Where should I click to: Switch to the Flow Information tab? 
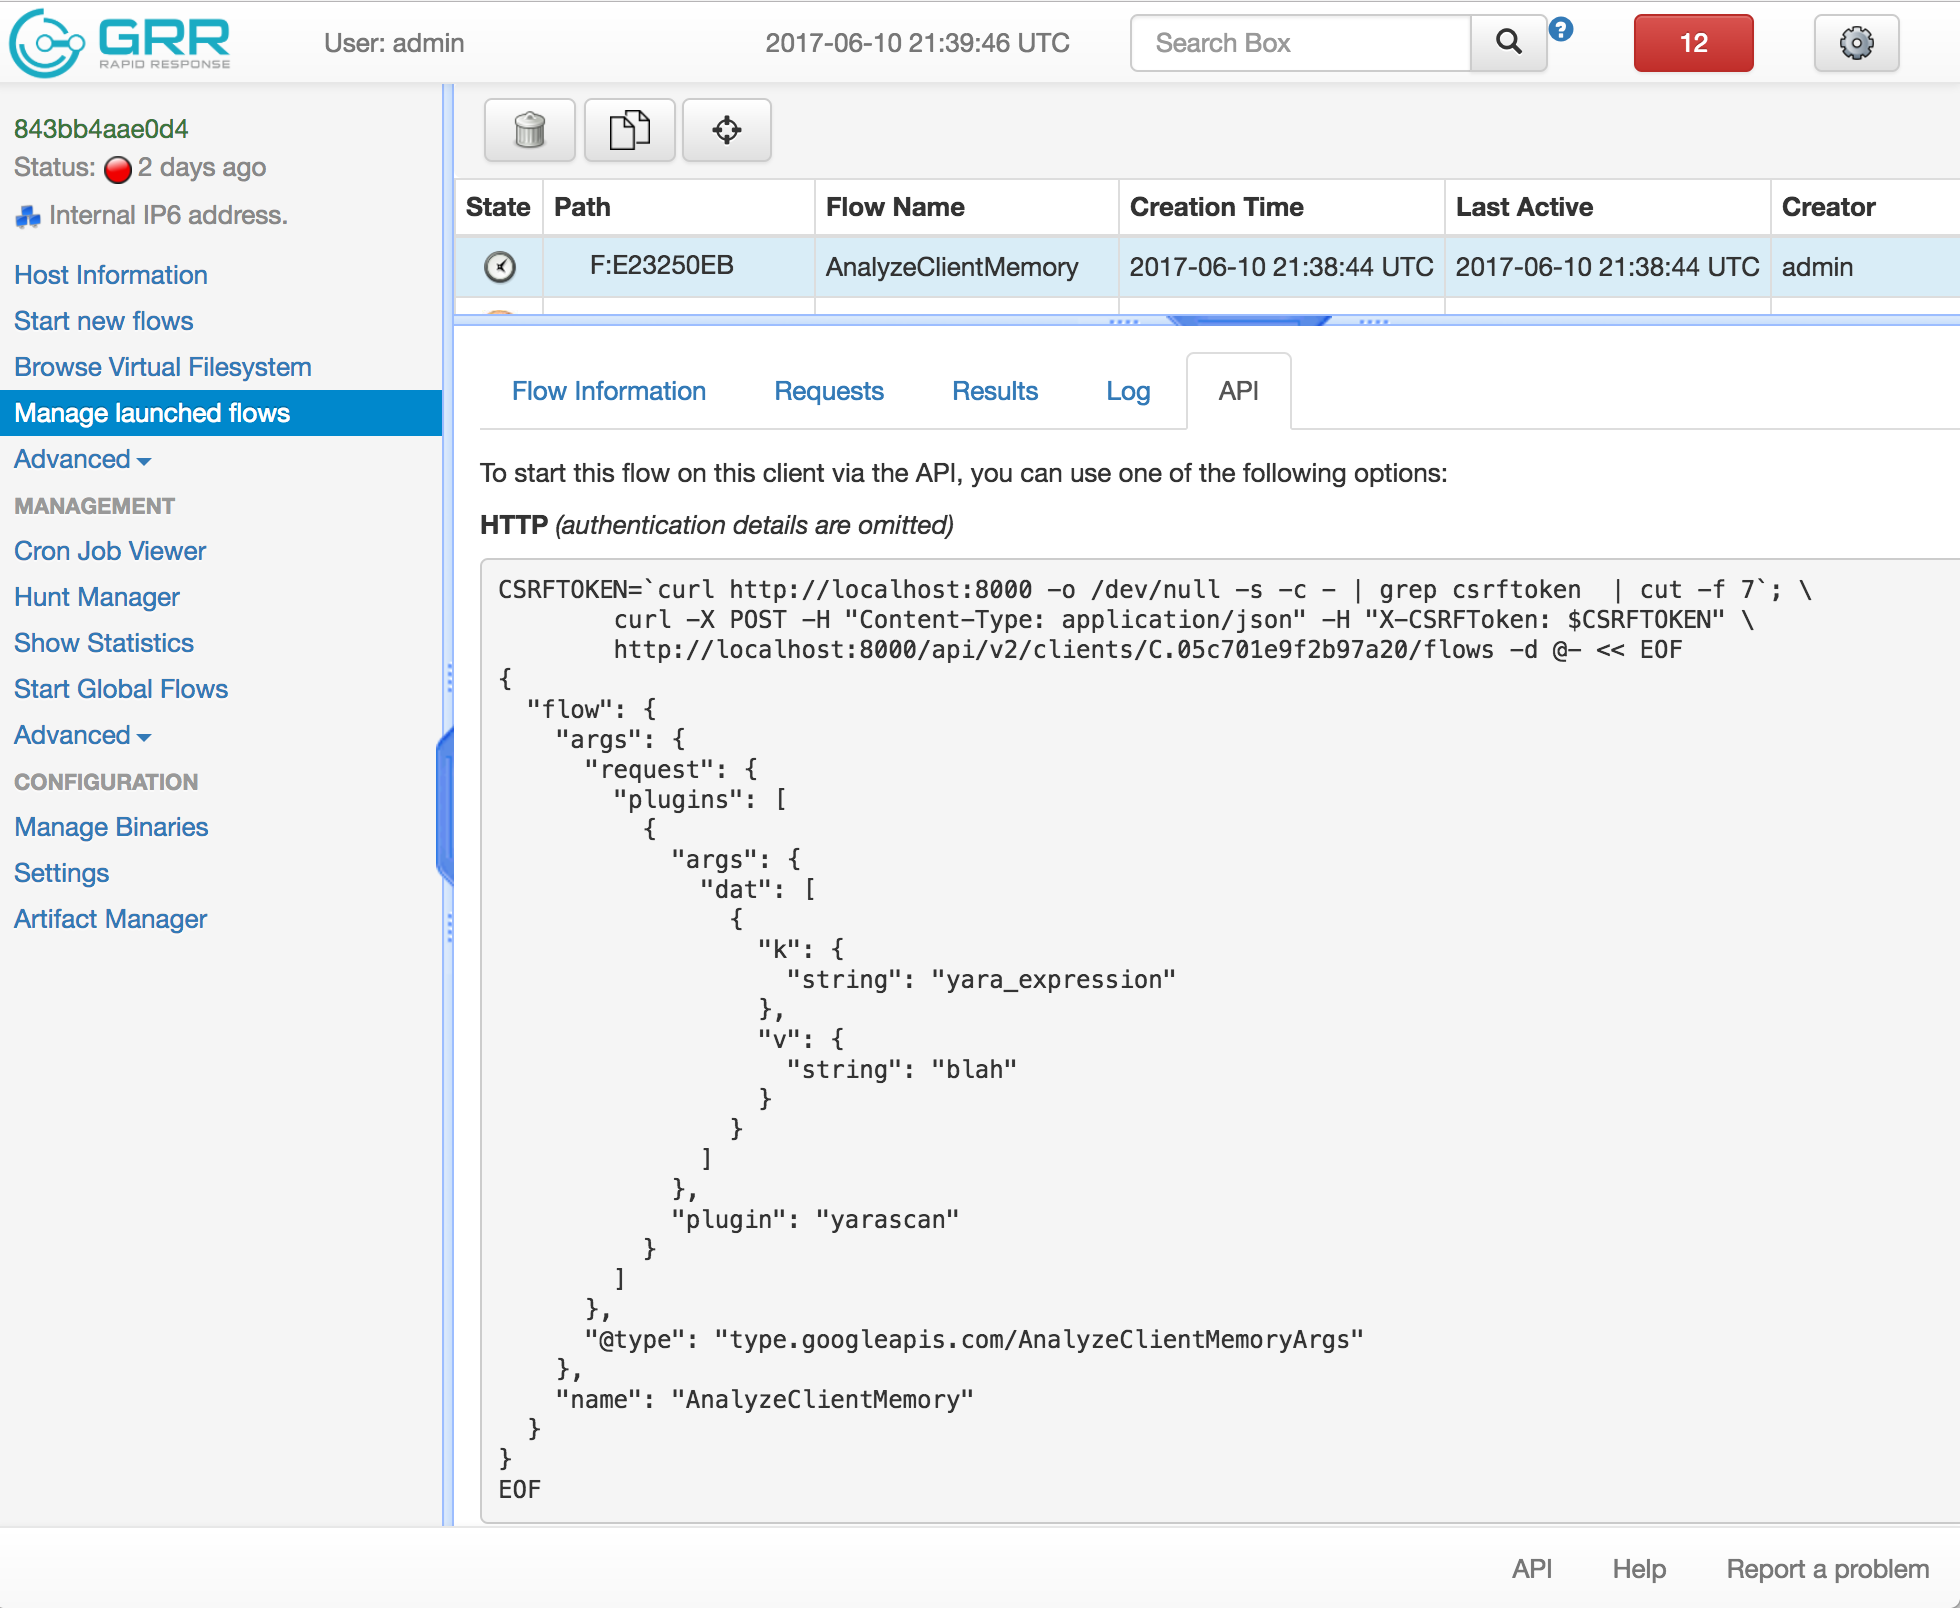608,391
